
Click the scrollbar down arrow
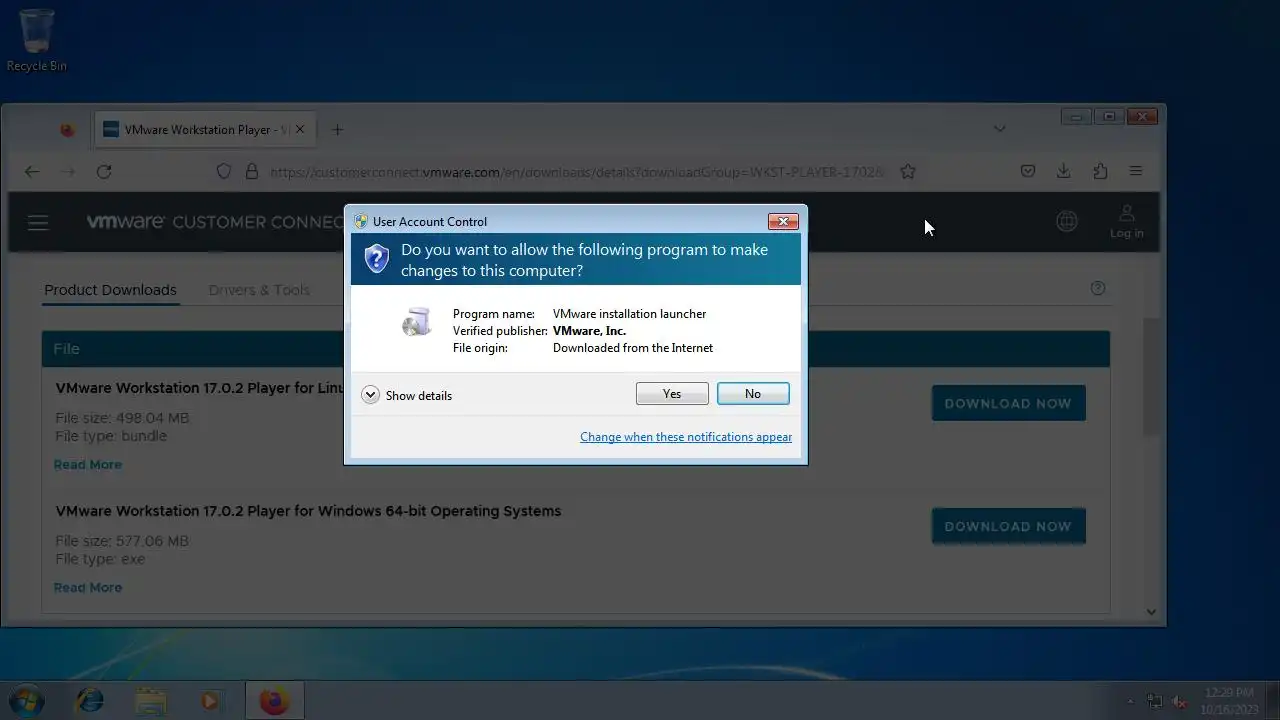coord(1151,612)
